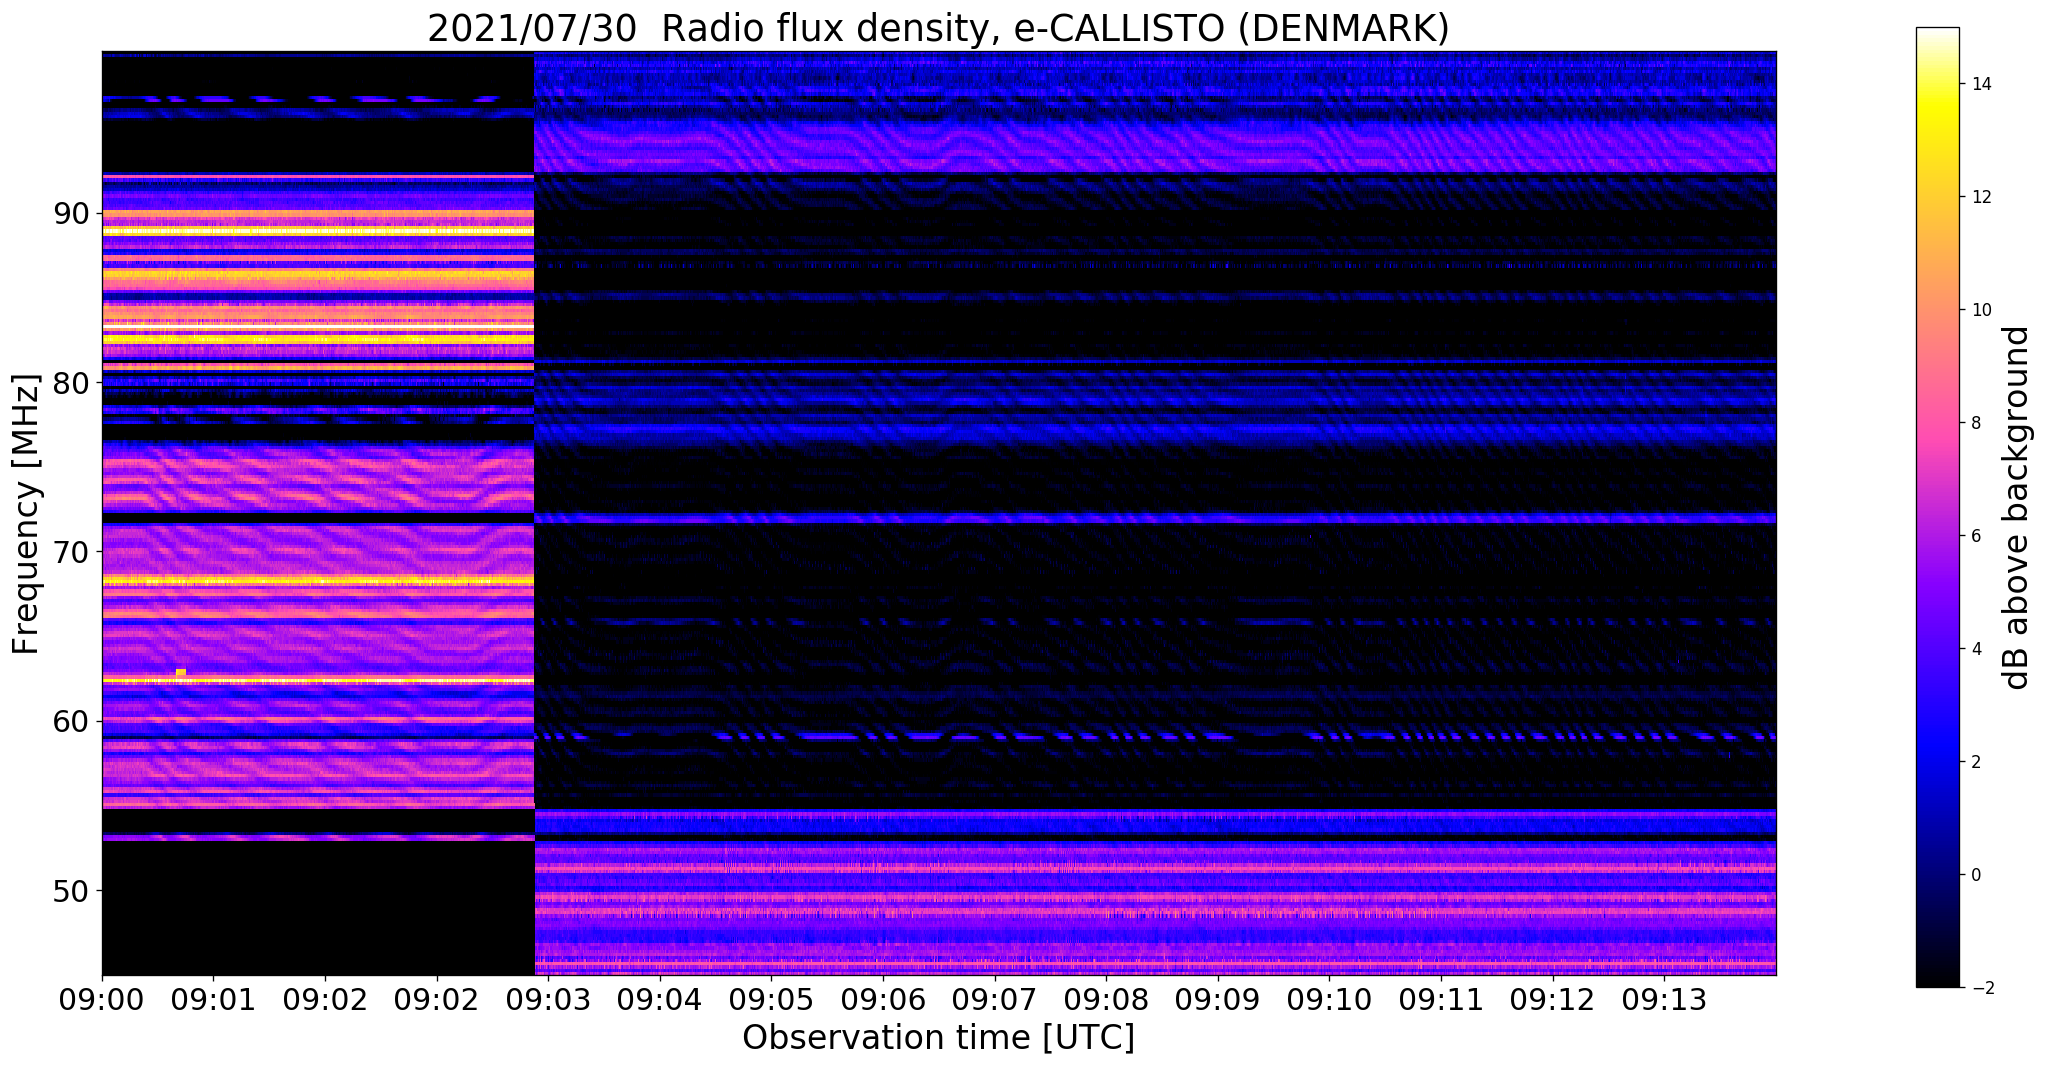Click the 90 MHz tick label
The image size is (2047, 1067).
[x=70, y=214]
